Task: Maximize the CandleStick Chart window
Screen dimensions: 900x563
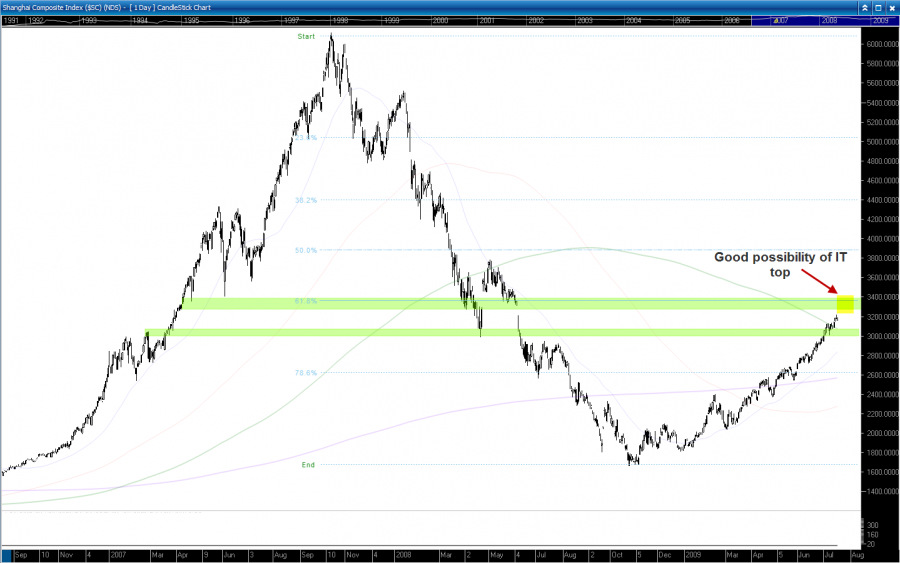Action: [x=879, y=7]
